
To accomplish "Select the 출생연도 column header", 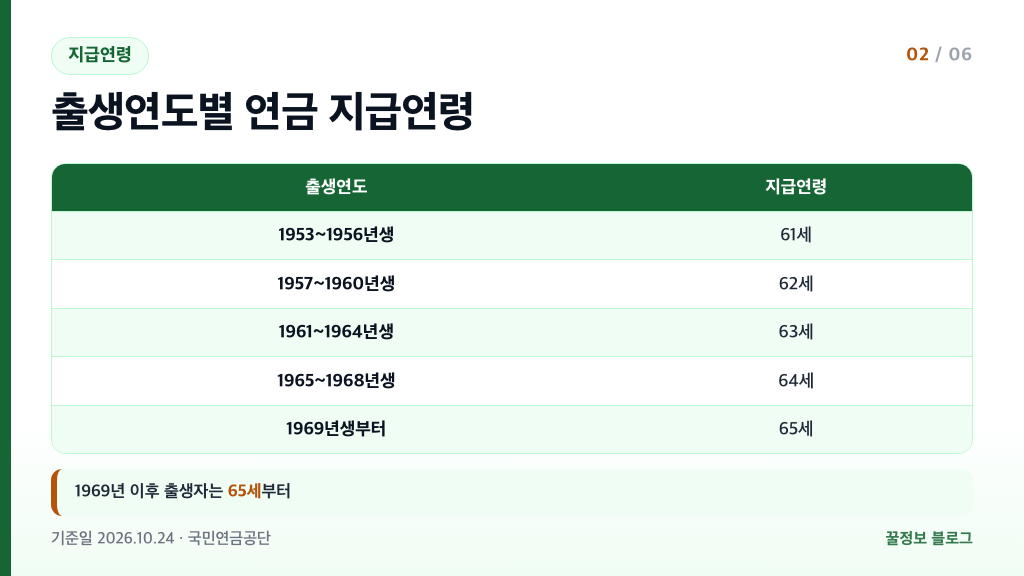I will [x=336, y=187].
